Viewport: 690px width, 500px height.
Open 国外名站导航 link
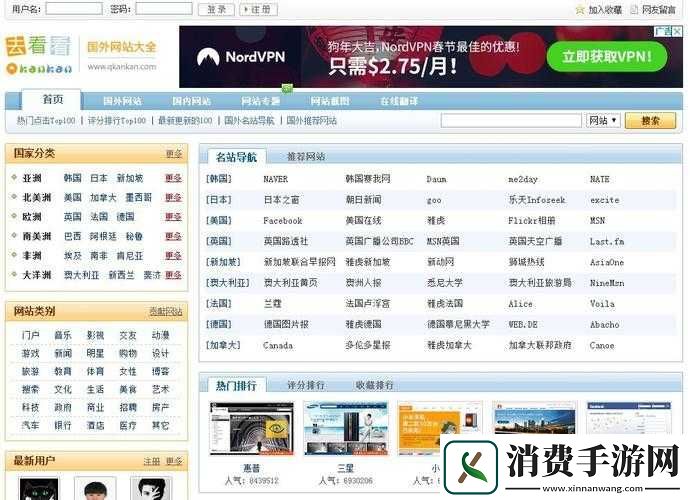pyautogui.click(x=249, y=120)
